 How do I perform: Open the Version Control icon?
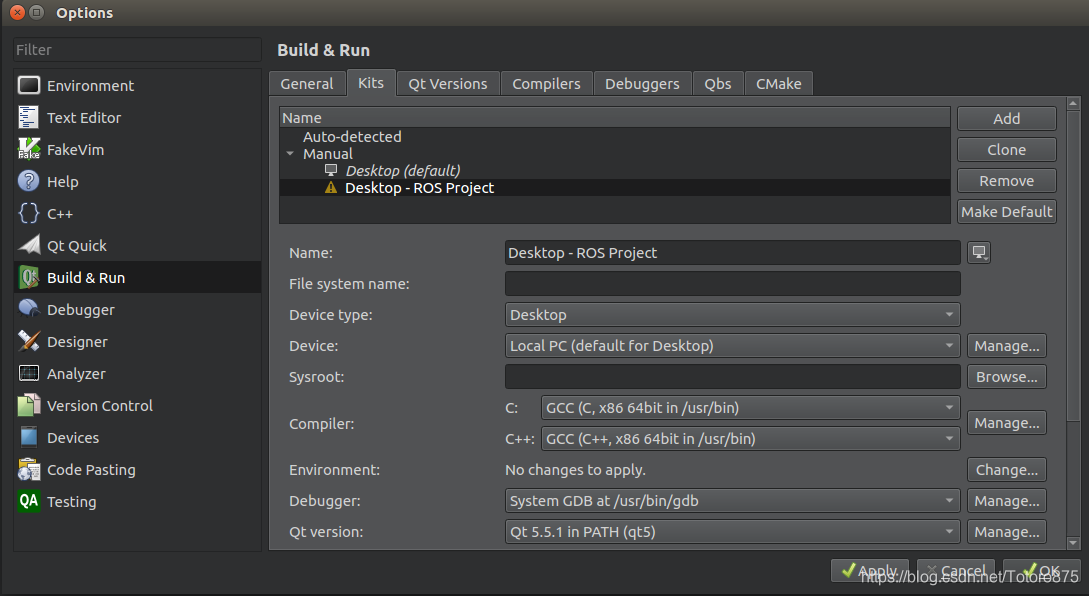28,405
